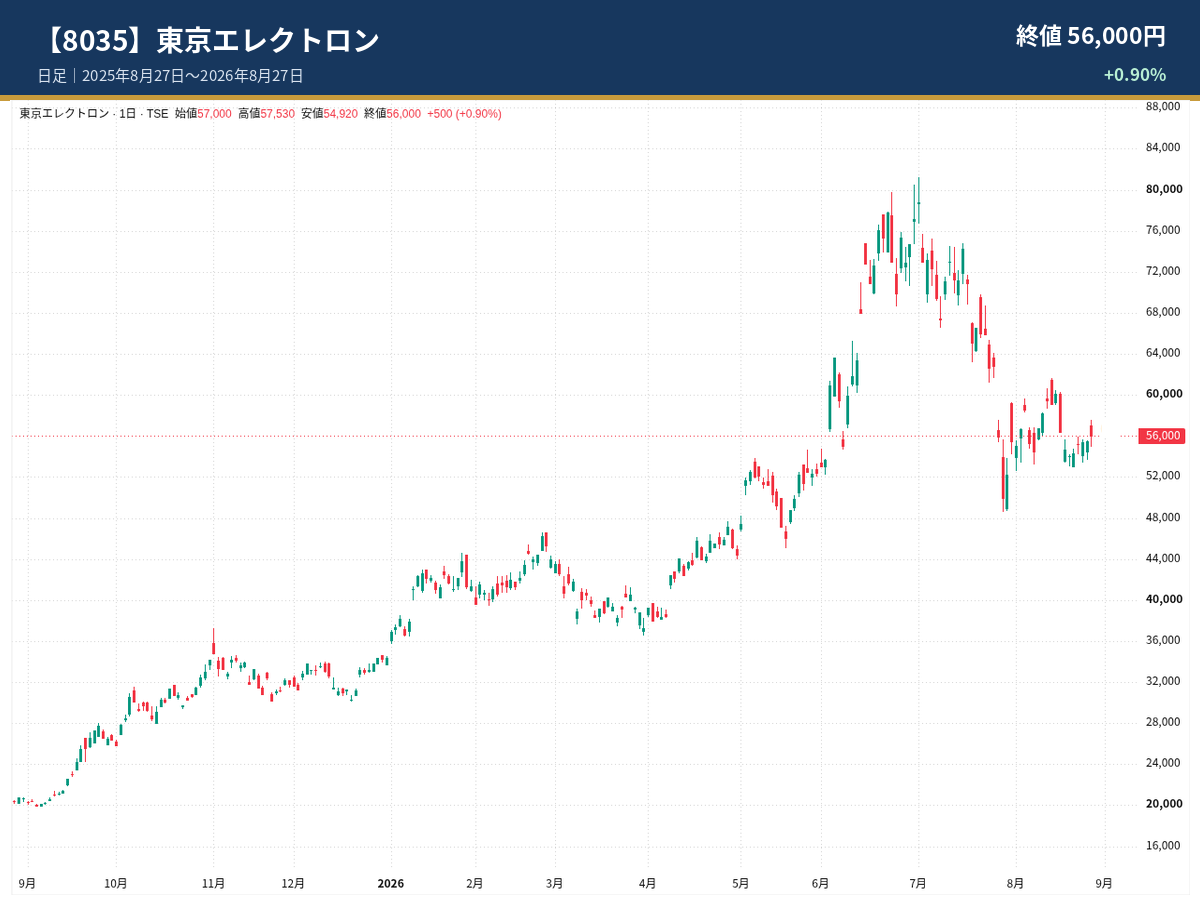
Task: Click the 52,000 price axis label
Action: pyautogui.click(x=1163, y=476)
